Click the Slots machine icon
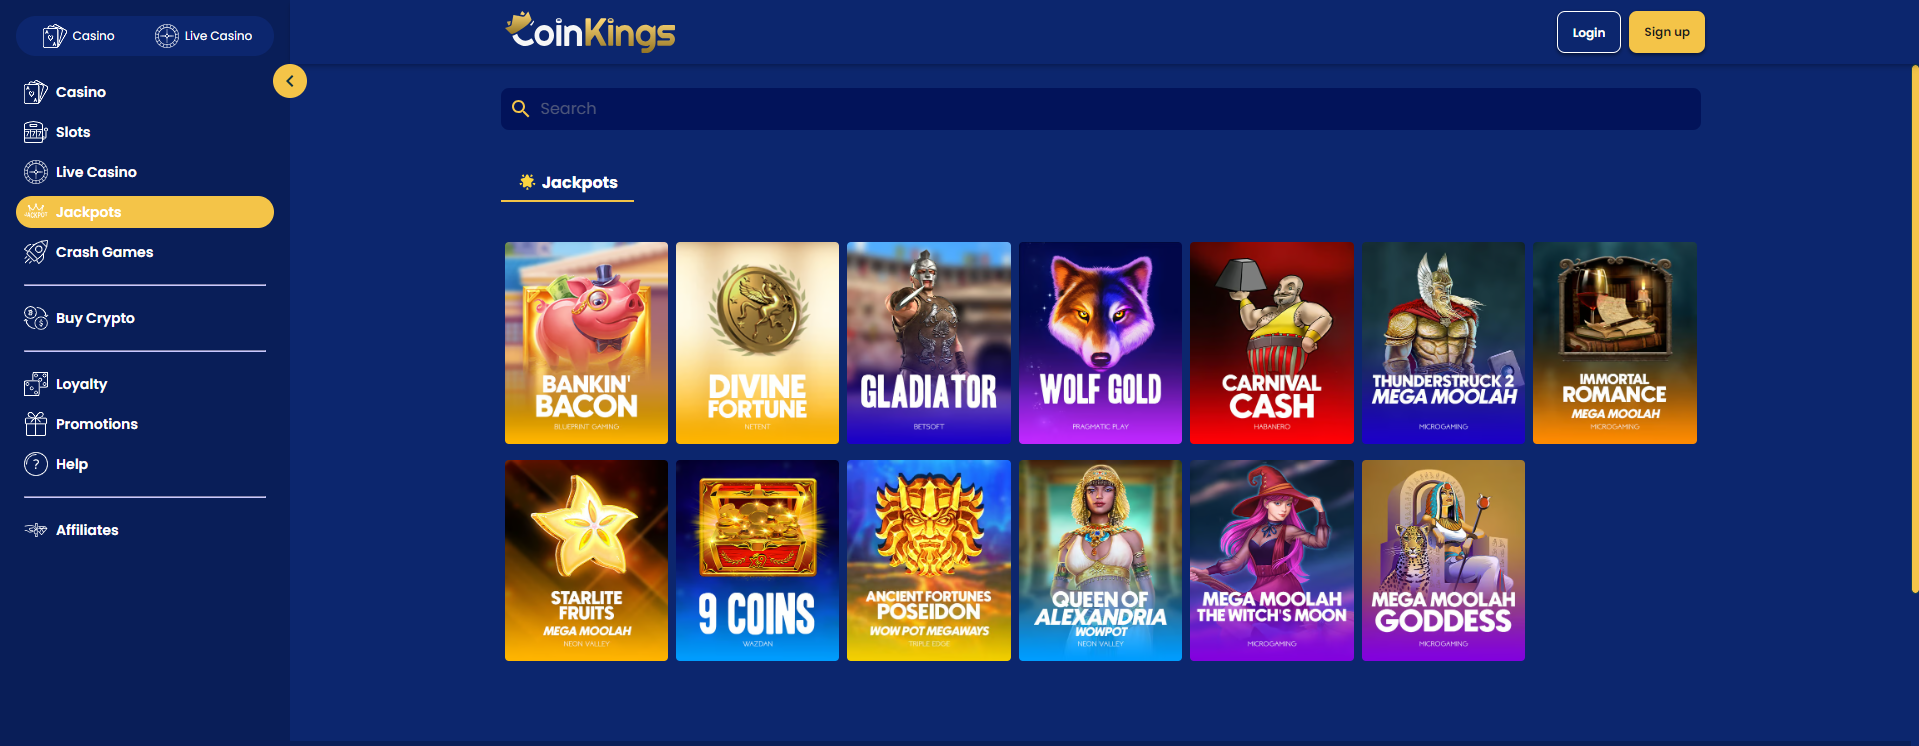The width and height of the screenshot is (1919, 746). point(36,132)
